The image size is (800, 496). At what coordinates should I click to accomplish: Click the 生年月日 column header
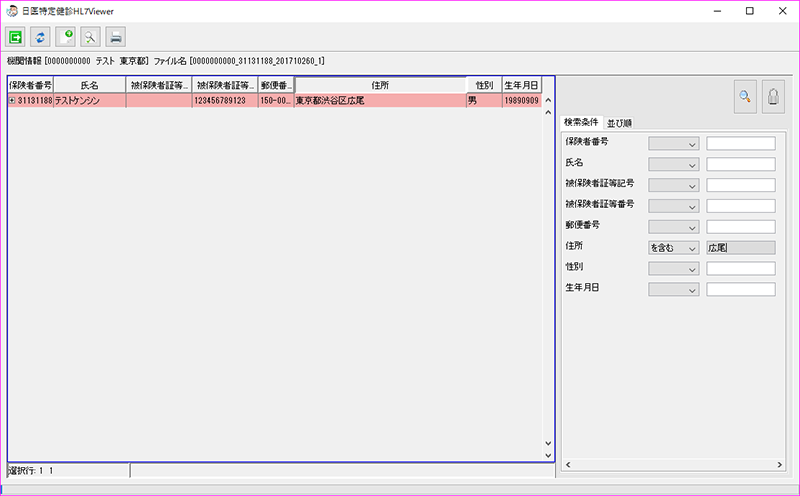(x=521, y=86)
